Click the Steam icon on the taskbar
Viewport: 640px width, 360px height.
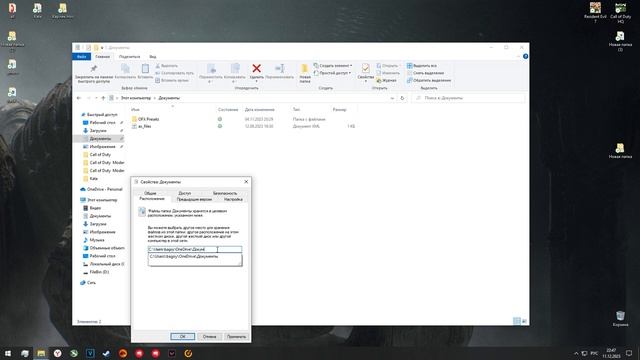point(107,353)
